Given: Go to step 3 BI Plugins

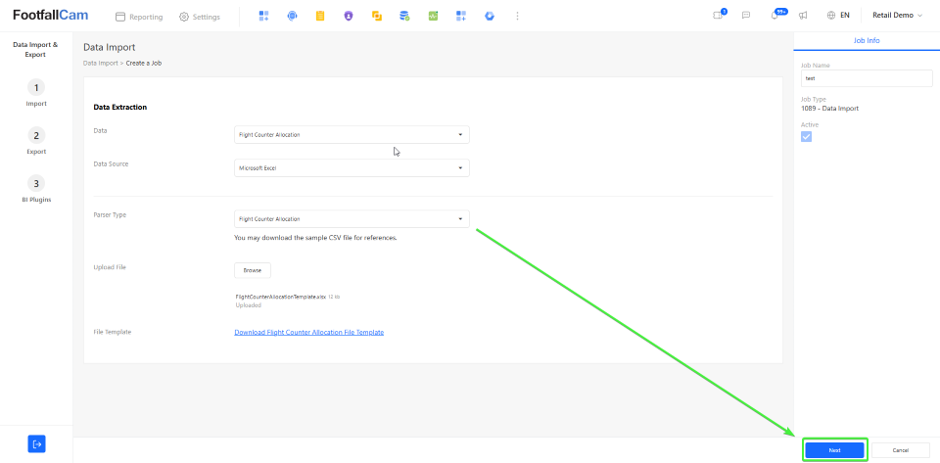Looking at the screenshot, I should (36, 189).
